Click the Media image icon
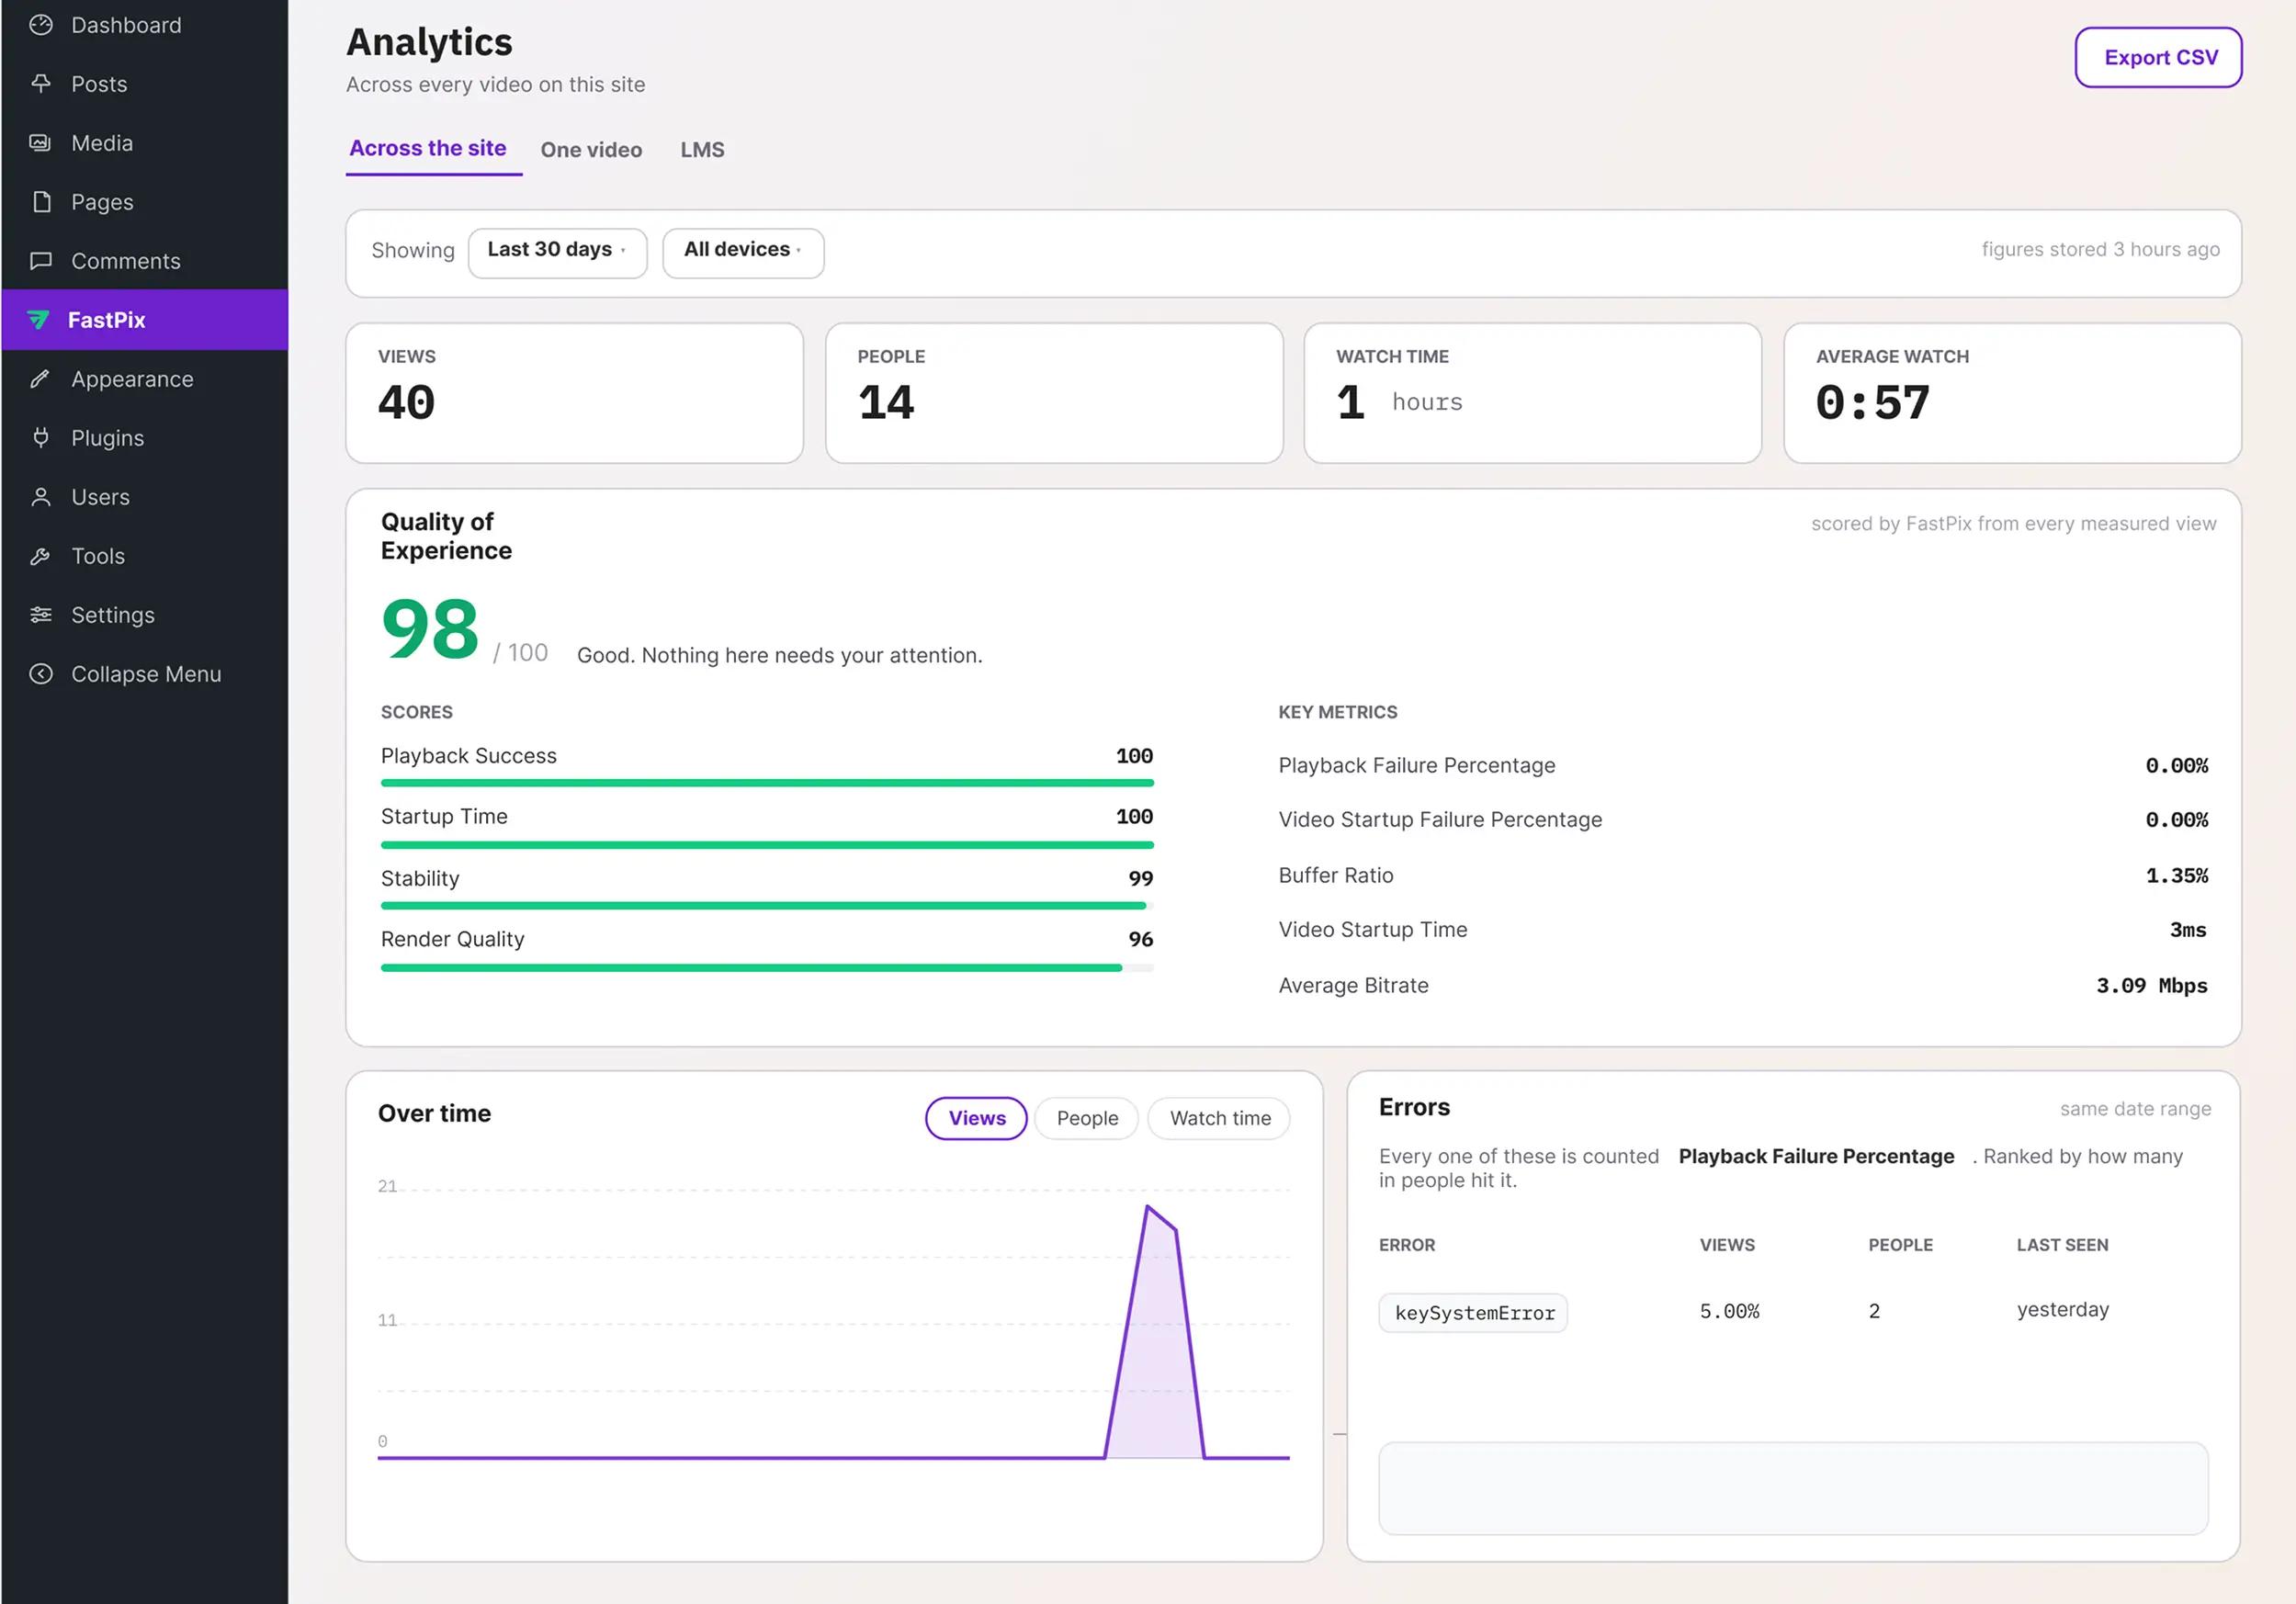2296x1604 pixels. coord(40,143)
